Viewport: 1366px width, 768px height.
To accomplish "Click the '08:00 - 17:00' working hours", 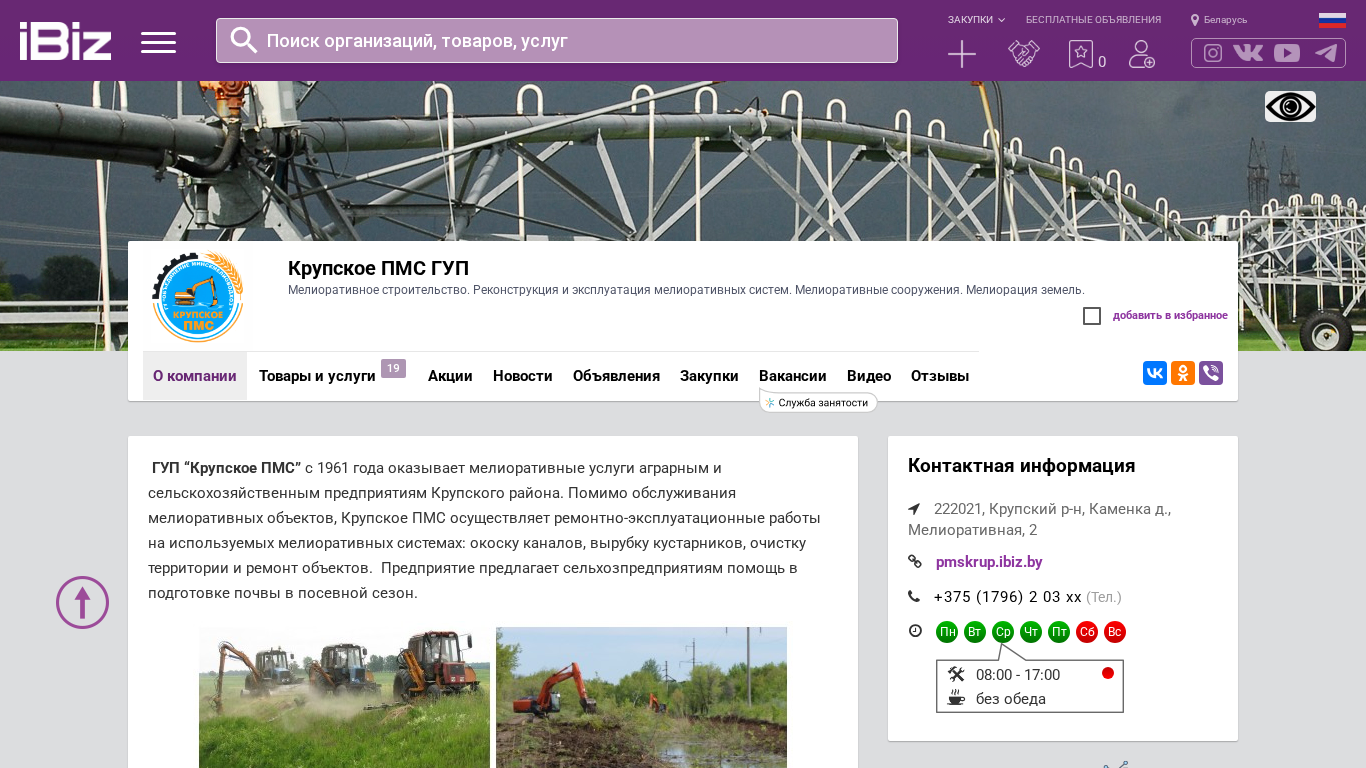I will pos(1018,675).
